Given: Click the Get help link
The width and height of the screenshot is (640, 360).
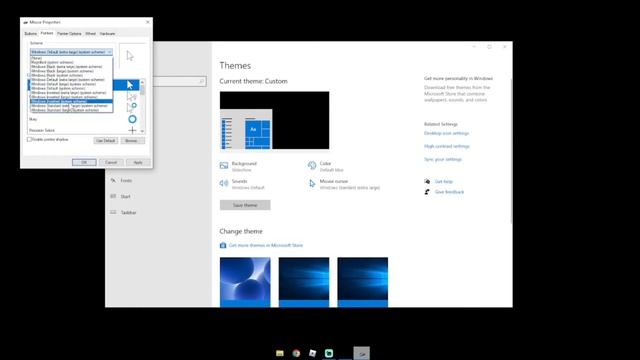Looking at the screenshot, I should [444, 182].
